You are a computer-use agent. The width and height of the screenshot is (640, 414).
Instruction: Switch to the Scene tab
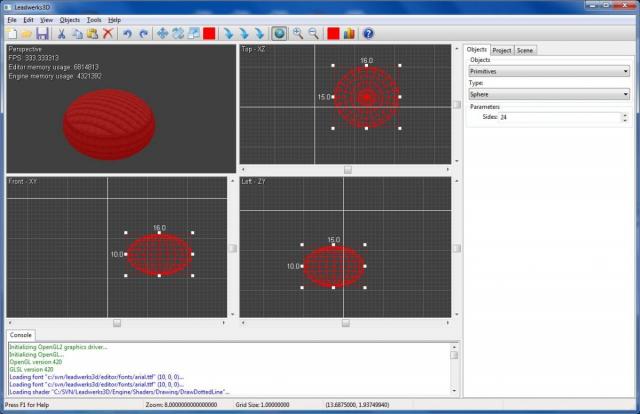pos(526,49)
